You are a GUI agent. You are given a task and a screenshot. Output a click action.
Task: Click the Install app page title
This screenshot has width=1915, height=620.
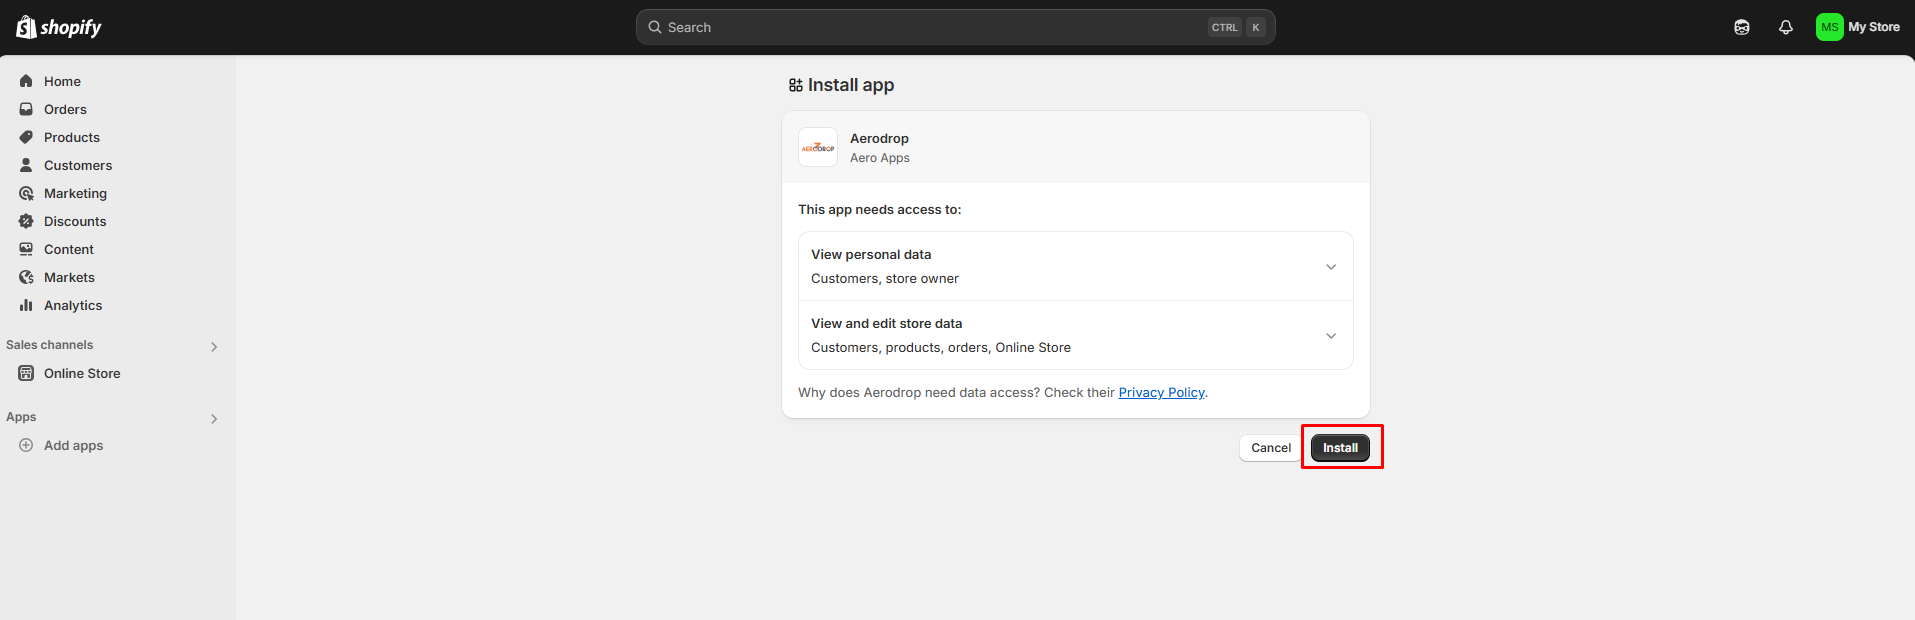[x=851, y=85]
